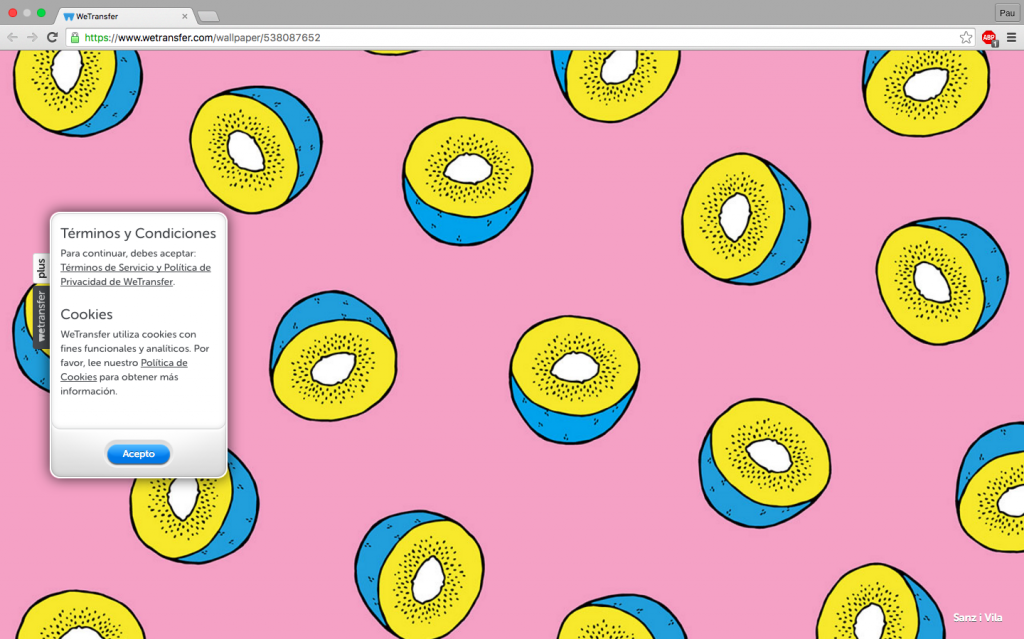
Task: Close the window with red button
Action: pyautogui.click(x=12, y=13)
